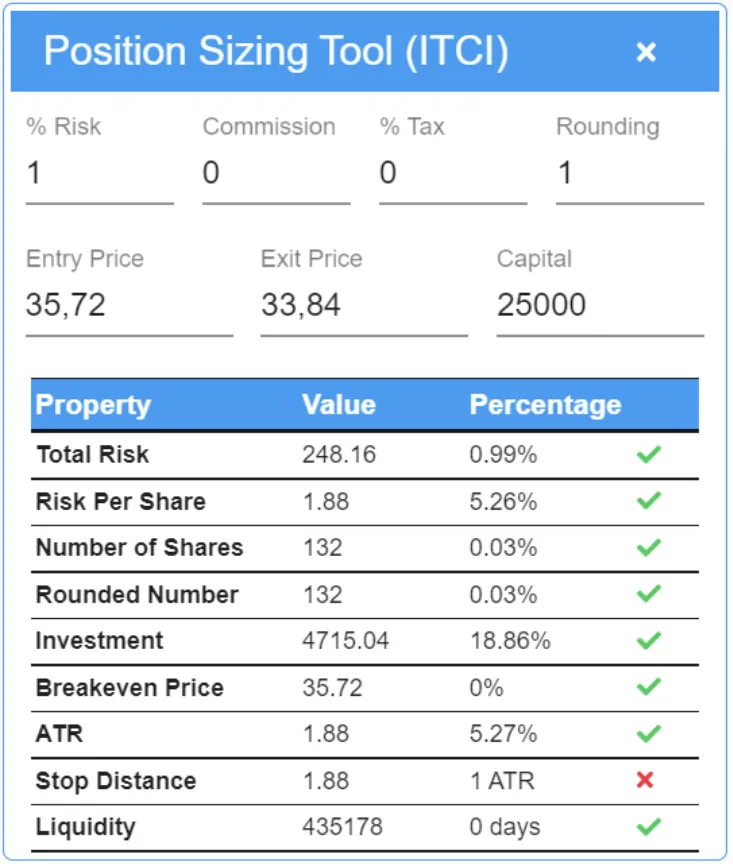The width and height of the screenshot is (733, 864).
Task: Click the Property column header
Action: (x=93, y=405)
